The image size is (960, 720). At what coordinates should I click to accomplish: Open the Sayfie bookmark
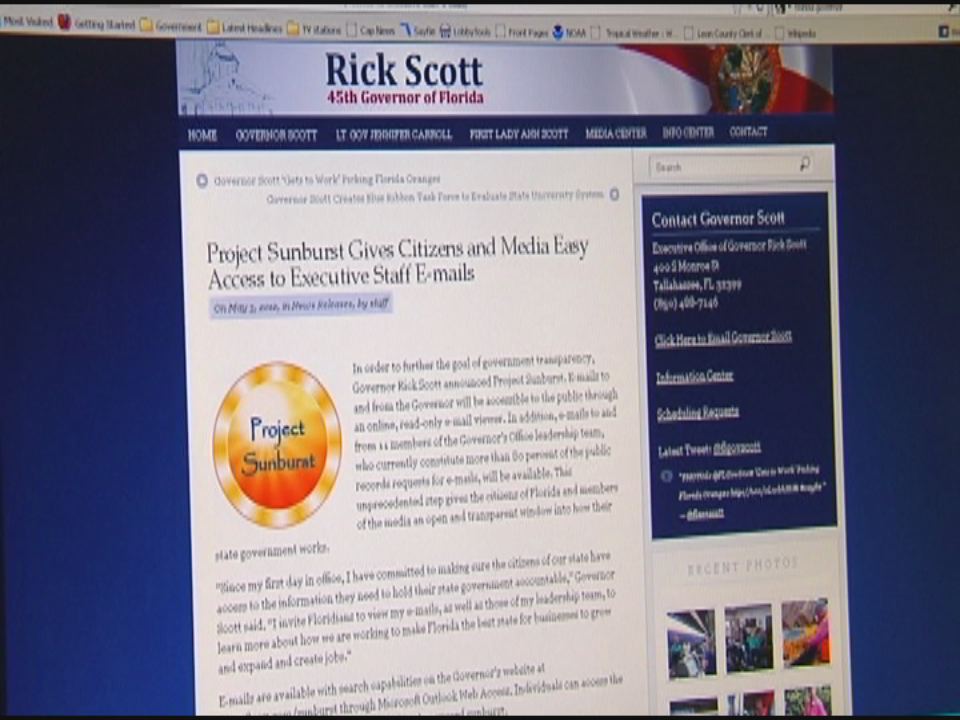tap(418, 30)
